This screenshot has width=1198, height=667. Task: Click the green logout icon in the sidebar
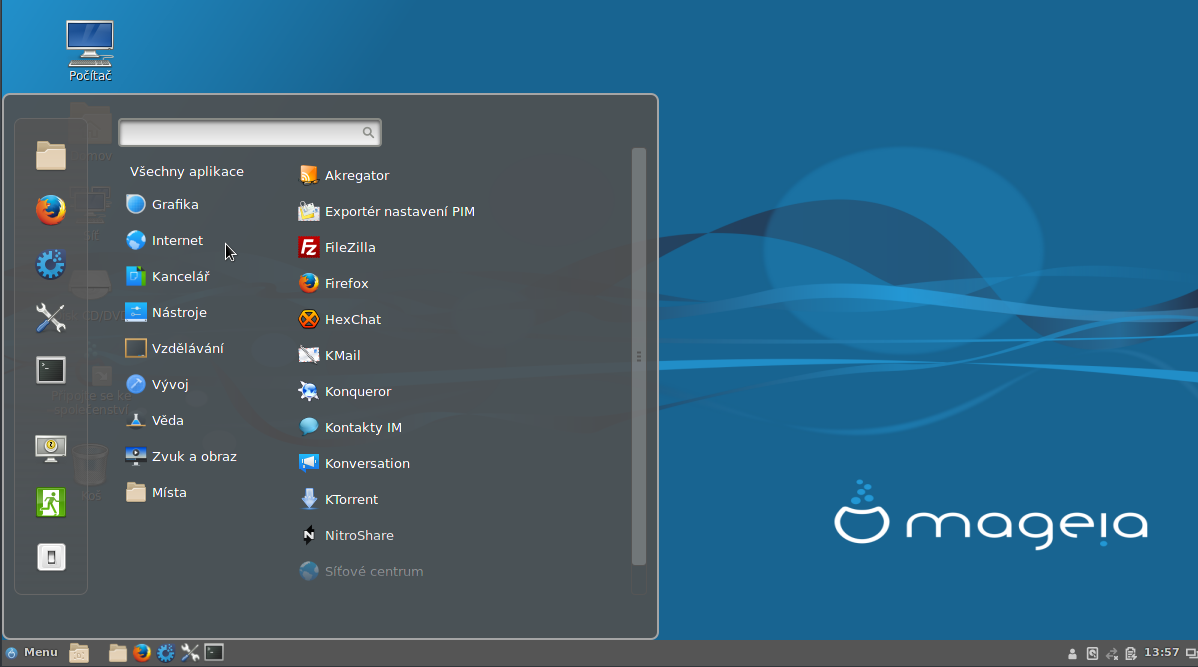point(51,503)
